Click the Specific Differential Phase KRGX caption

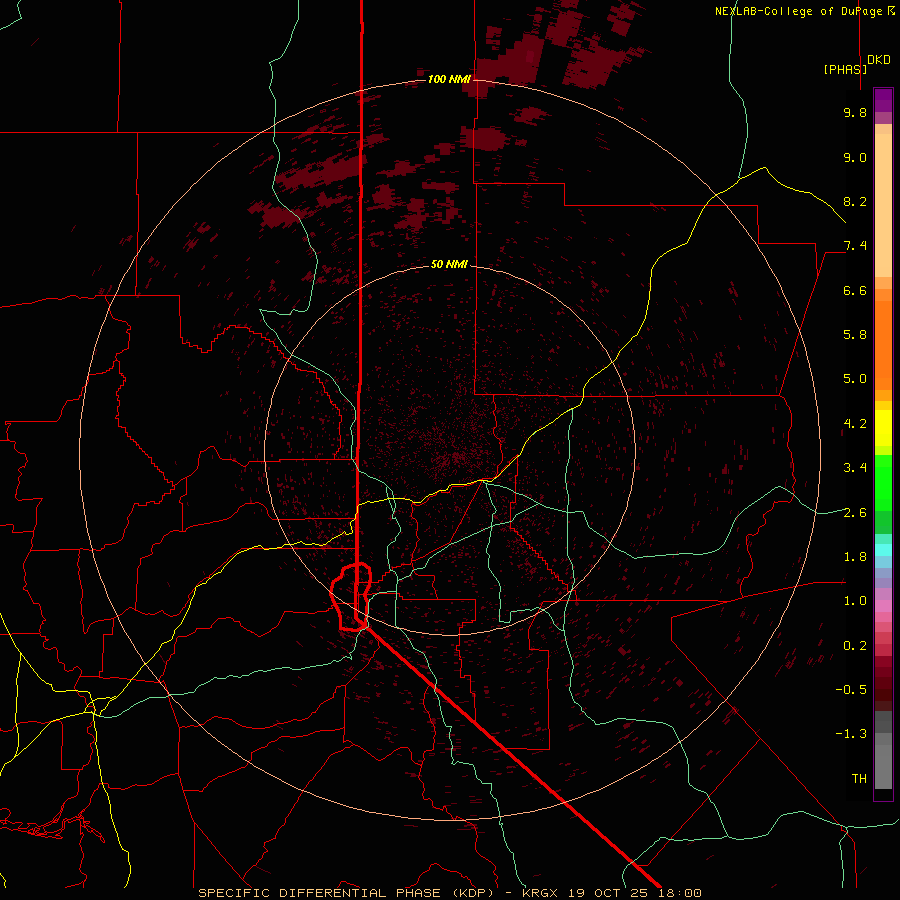pos(449,893)
